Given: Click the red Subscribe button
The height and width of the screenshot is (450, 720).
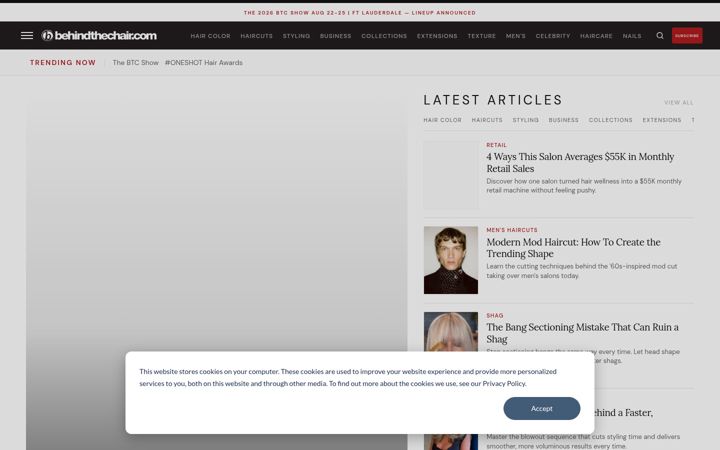Looking at the screenshot, I should pyautogui.click(x=687, y=35).
